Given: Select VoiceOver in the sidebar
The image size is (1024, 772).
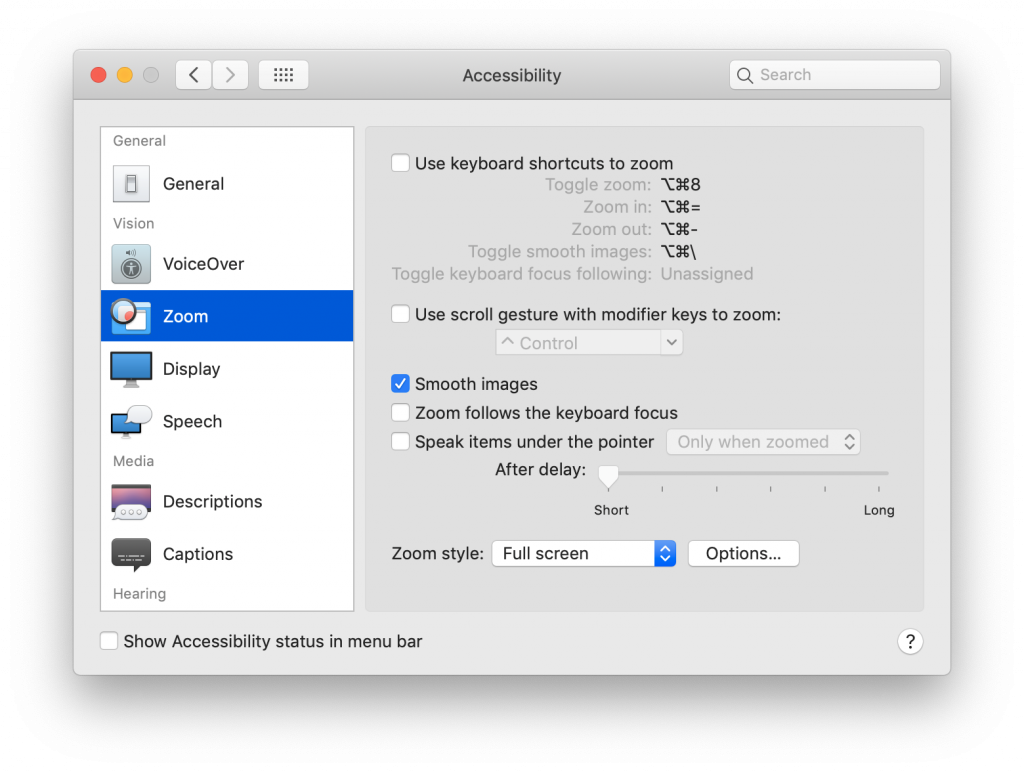Looking at the screenshot, I should pos(227,264).
